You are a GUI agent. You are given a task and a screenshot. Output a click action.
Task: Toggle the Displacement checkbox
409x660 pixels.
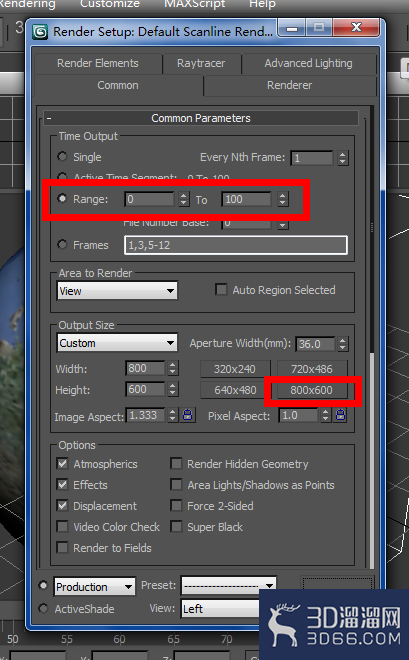(x=62, y=506)
